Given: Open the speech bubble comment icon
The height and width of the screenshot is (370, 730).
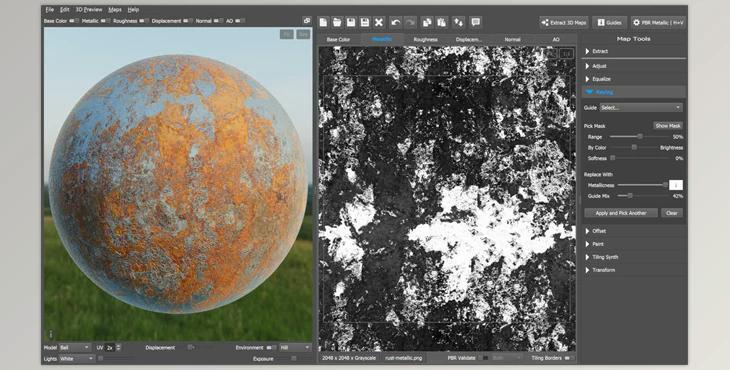Looking at the screenshot, I should pyautogui.click(x=475, y=22).
